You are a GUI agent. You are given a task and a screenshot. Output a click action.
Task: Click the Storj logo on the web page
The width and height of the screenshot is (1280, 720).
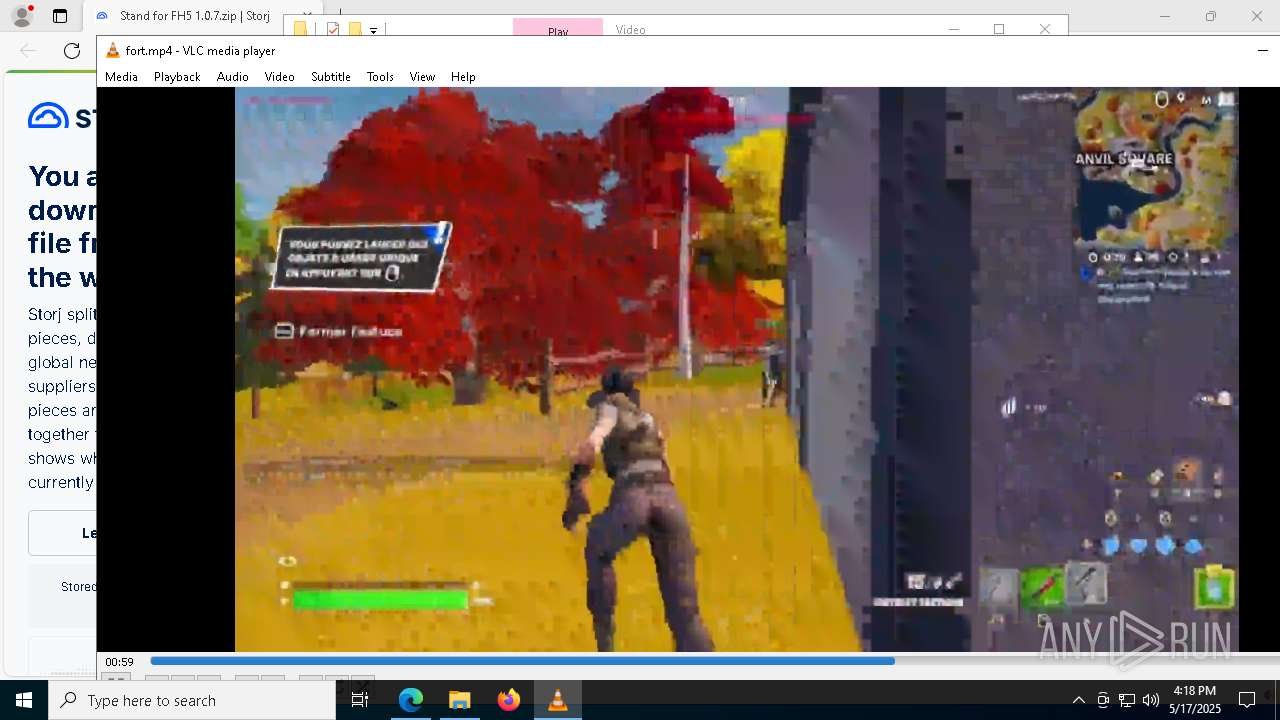click(62, 116)
